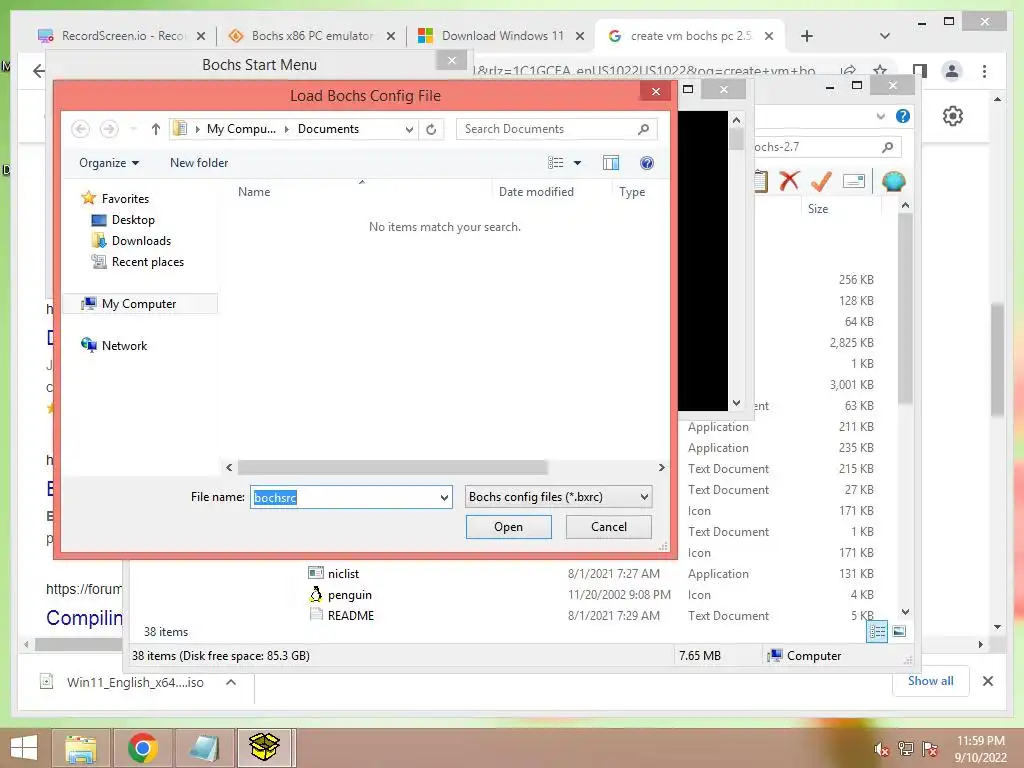Click My Compu... breadcrumb segment
This screenshot has width=1024, height=768.
(241, 129)
